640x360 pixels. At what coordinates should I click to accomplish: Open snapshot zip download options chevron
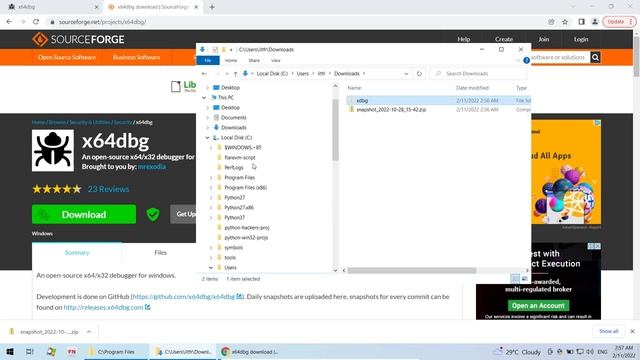click(89, 332)
